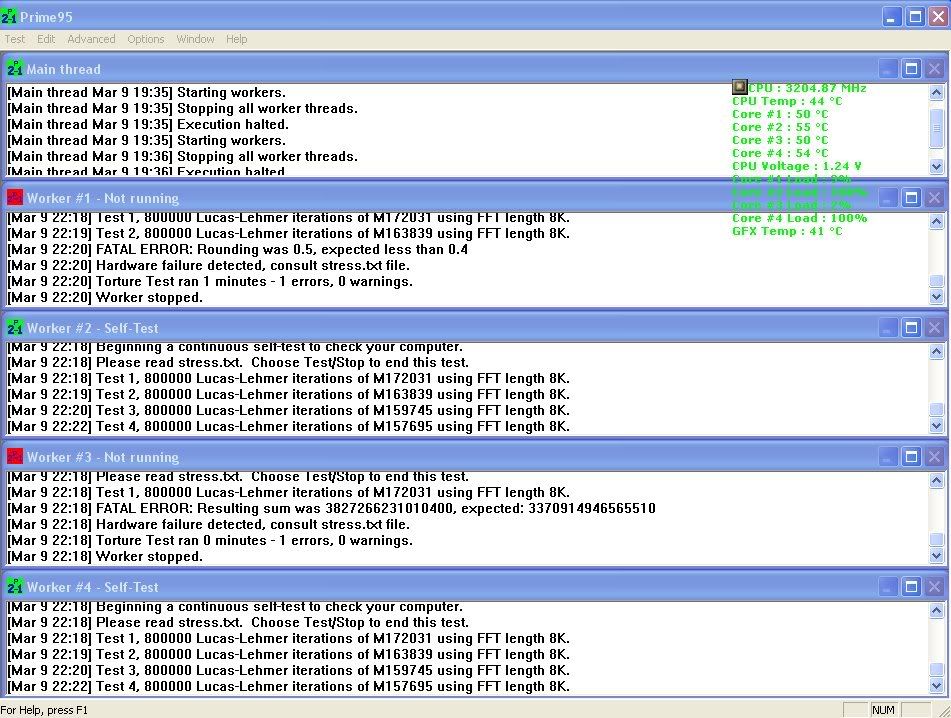Click the Main thread scroll up arrow
The height and width of the screenshot is (718, 951).
(x=936, y=93)
